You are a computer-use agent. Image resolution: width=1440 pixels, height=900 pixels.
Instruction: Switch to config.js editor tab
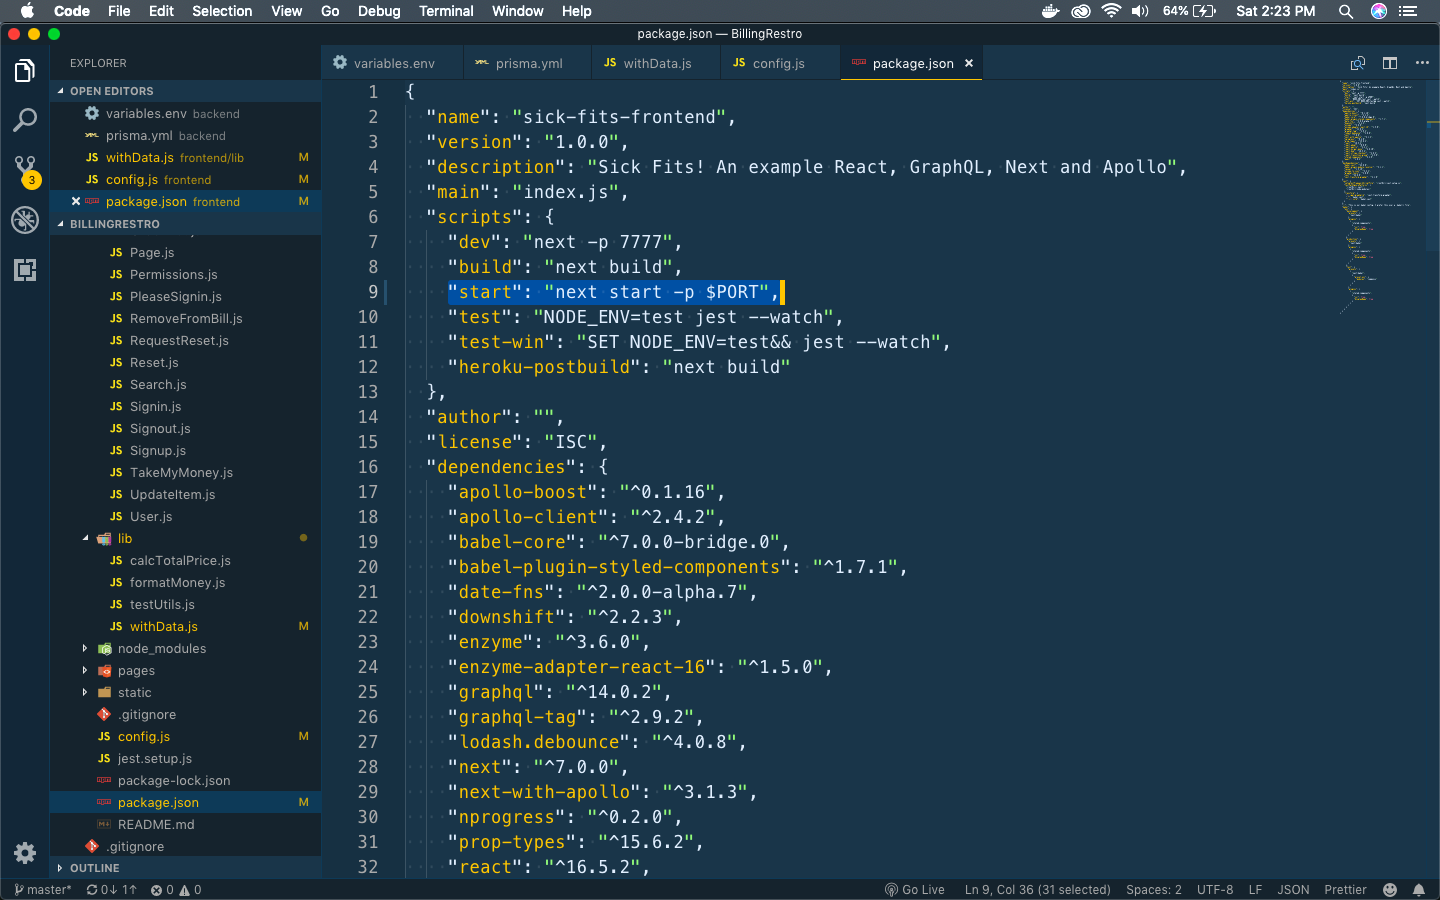tap(778, 63)
